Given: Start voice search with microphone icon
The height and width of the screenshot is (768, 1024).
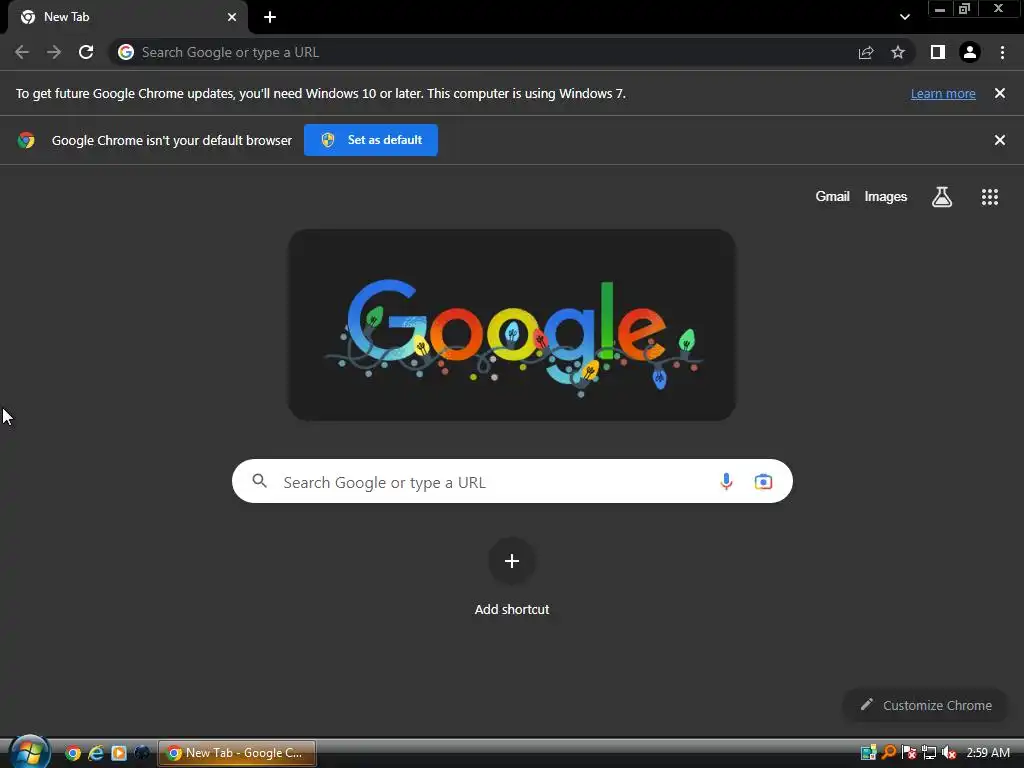Looking at the screenshot, I should 726,481.
